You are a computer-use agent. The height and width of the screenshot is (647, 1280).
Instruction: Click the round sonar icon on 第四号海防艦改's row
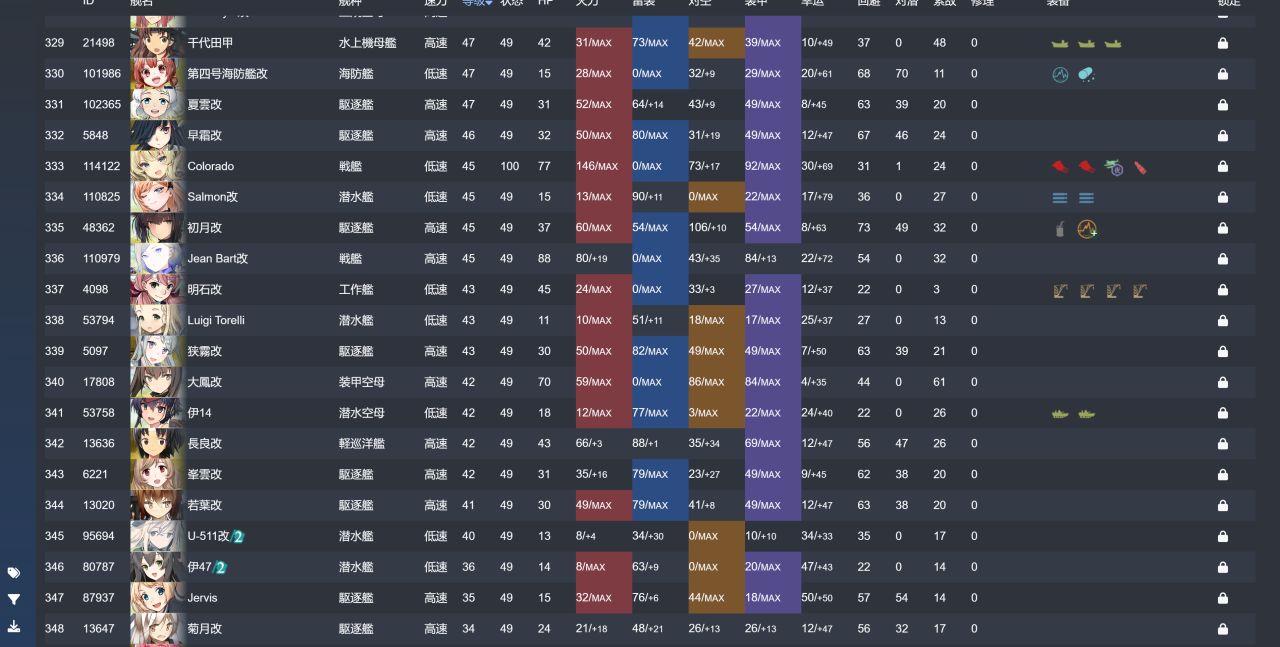(1060, 74)
